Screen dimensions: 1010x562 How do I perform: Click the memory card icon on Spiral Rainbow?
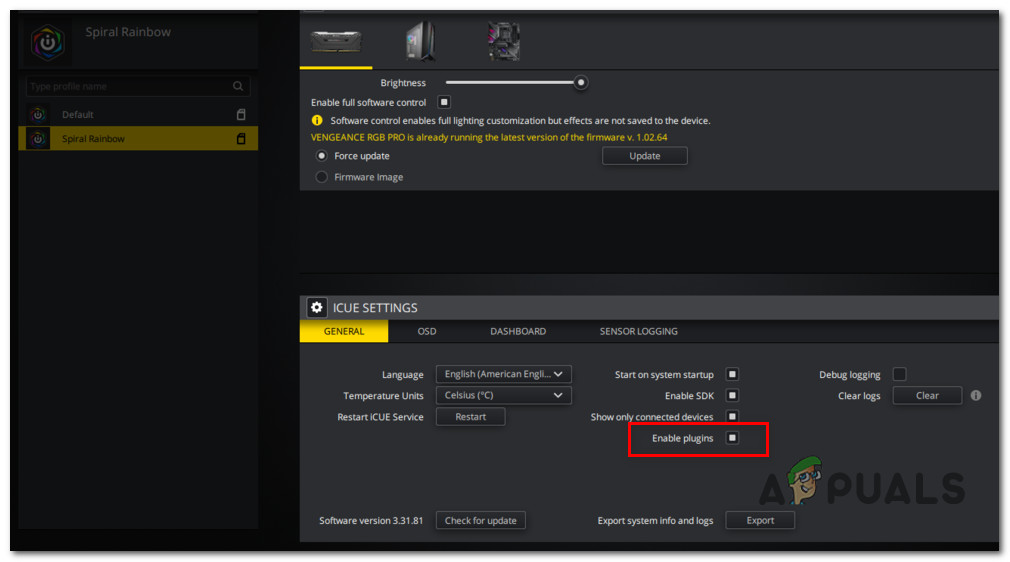click(241, 139)
